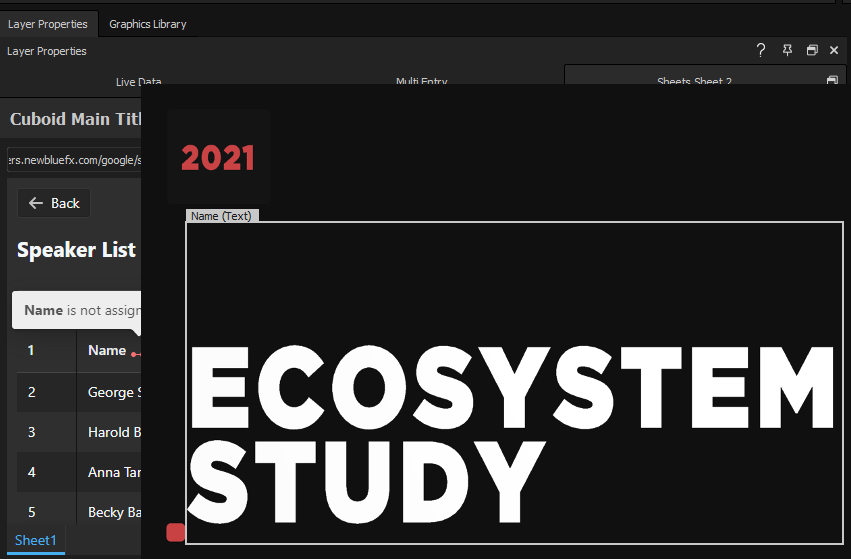The width and height of the screenshot is (851, 559).
Task: Click the red square handle at bottom
Action: (x=175, y=532)
